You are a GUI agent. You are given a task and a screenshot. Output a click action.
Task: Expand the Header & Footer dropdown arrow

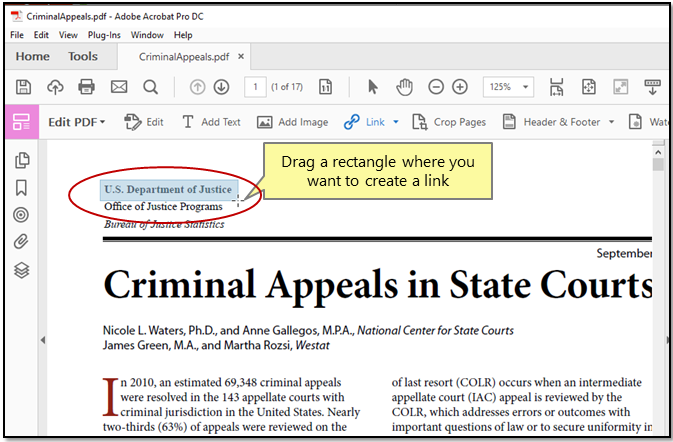pos(611,122)
